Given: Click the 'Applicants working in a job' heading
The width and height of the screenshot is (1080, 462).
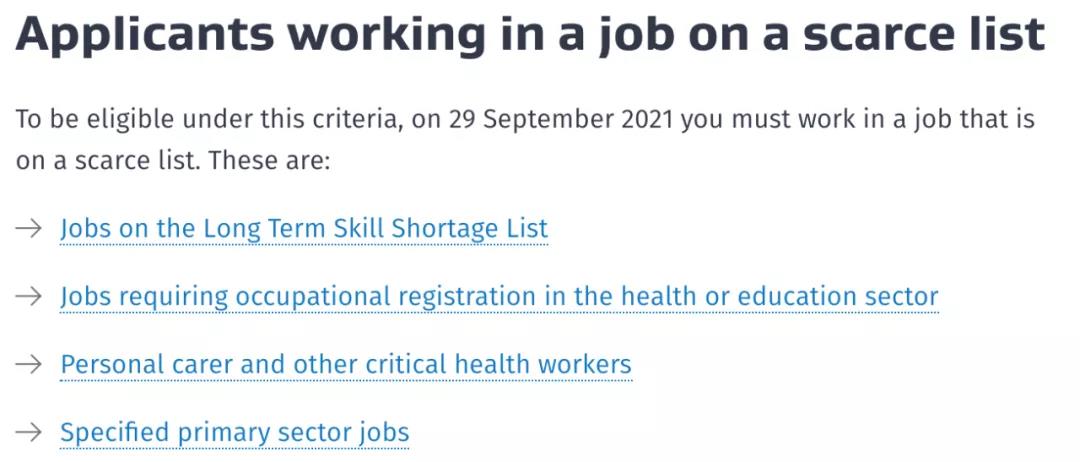Looking at the screenshot, I should tap(530, 34).
